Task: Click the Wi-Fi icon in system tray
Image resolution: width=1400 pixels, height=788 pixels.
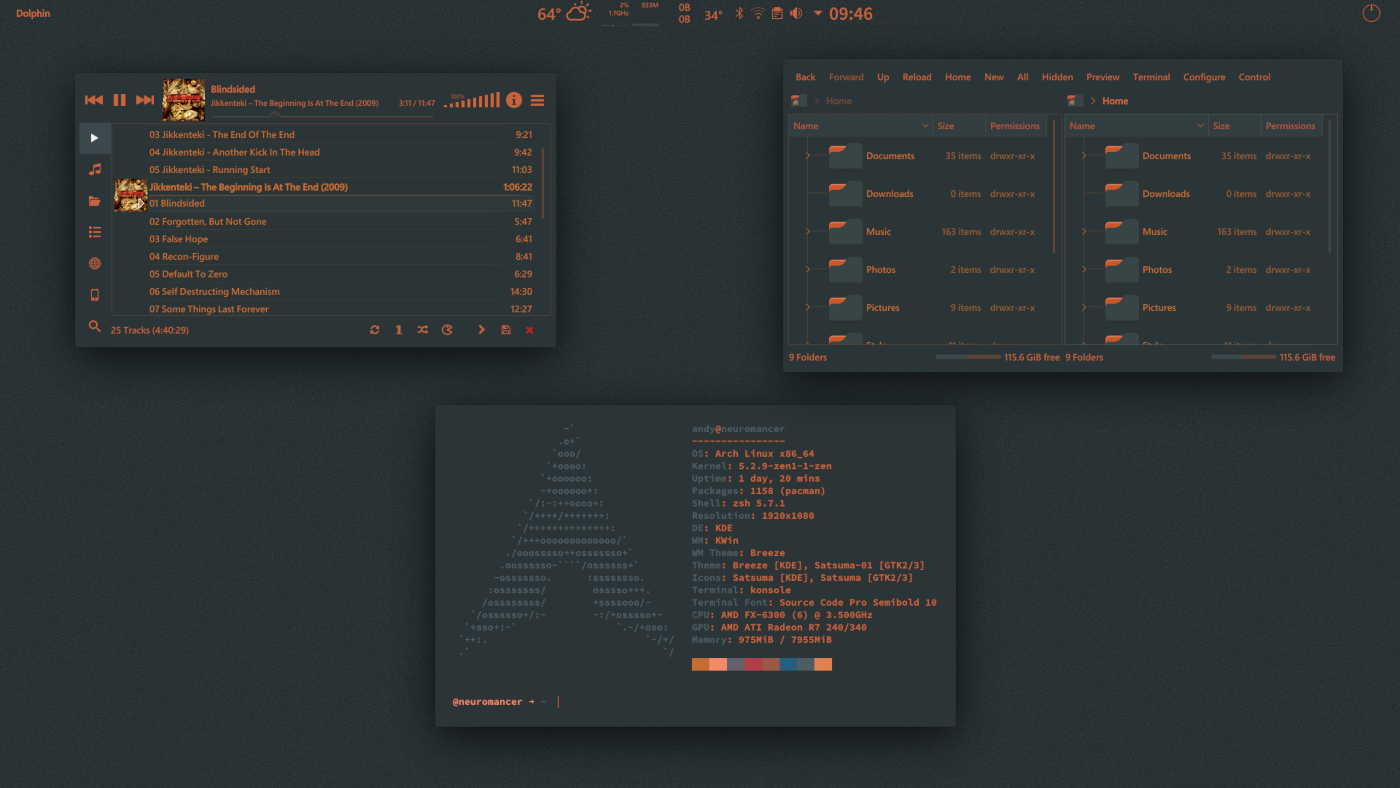Action: tap(758, 14)
